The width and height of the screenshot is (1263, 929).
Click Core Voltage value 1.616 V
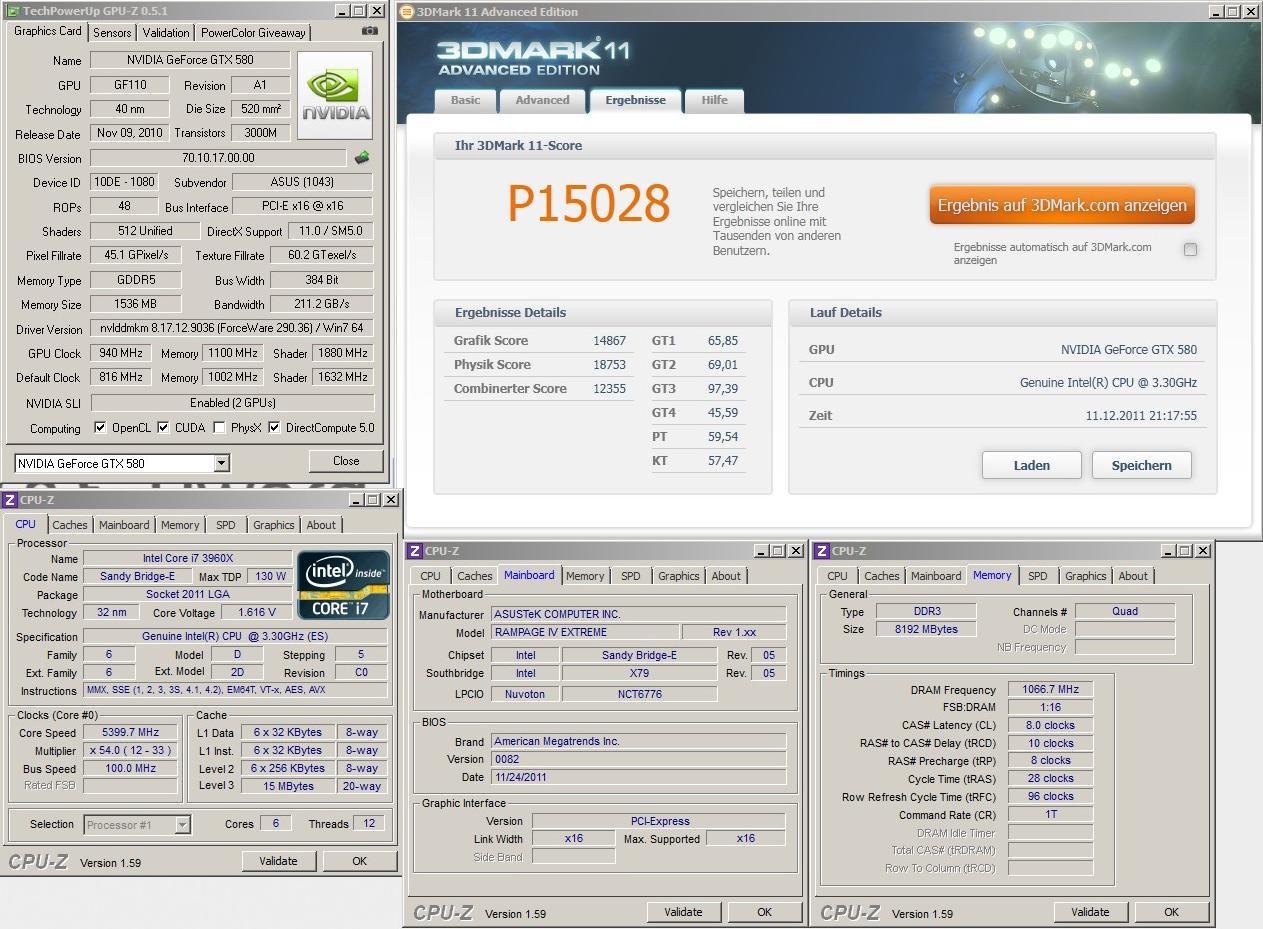click(x=257, y=613)
